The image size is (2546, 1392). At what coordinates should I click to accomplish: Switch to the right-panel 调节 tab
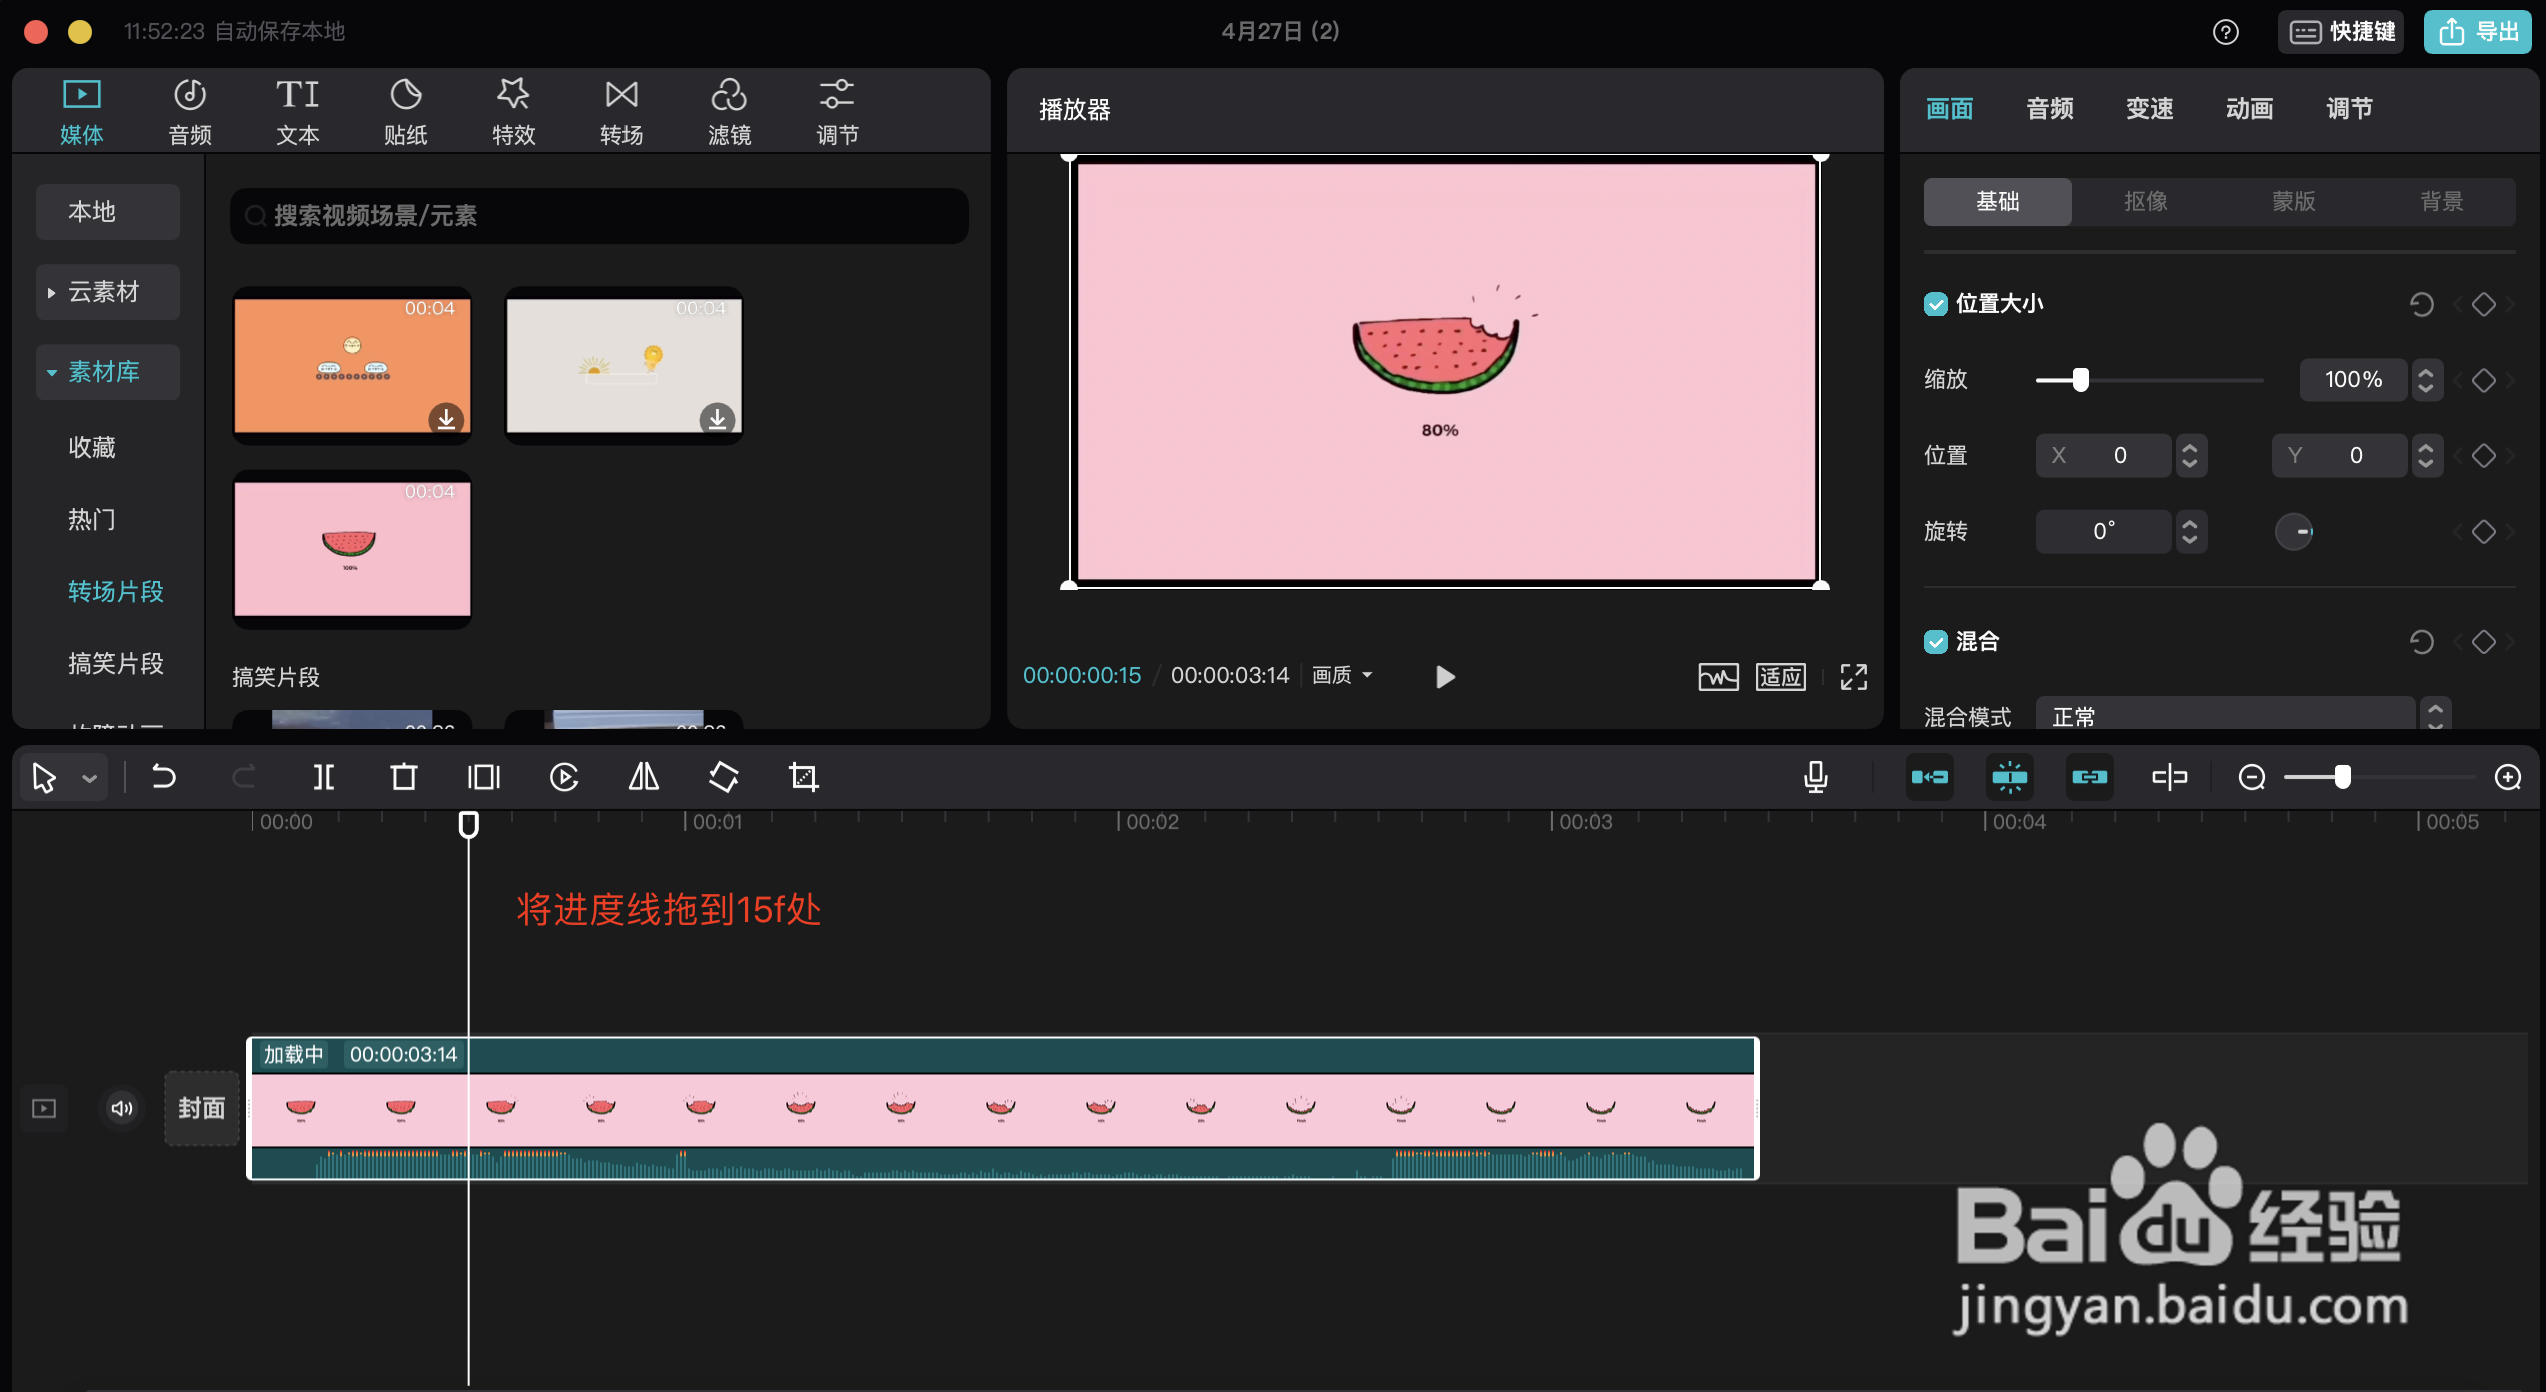click(x=2350, y=109)
